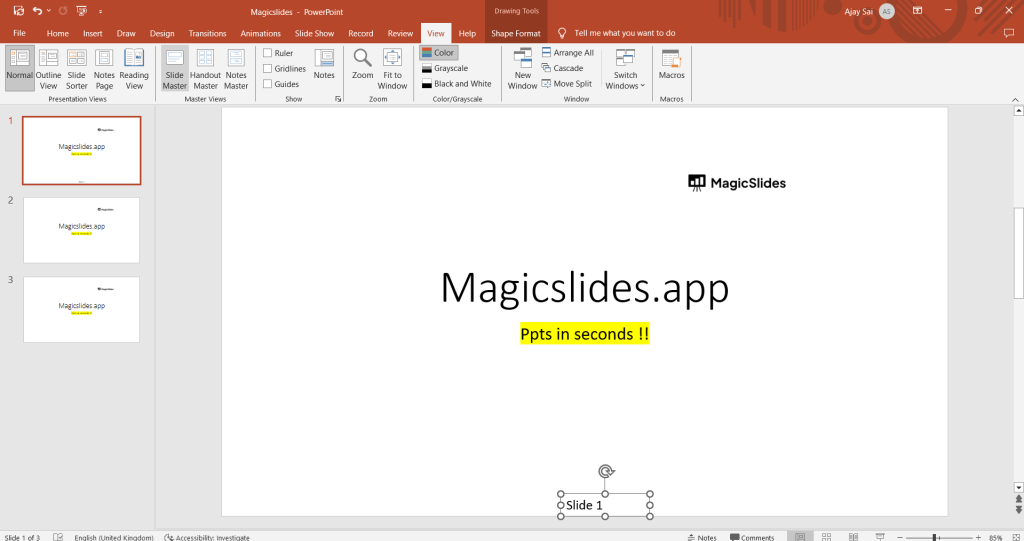Image resolution: width=1024 pixels, height=541 pixels.
Task: Expand the Switch Windows dropdown
Action: tap(625, 68)
